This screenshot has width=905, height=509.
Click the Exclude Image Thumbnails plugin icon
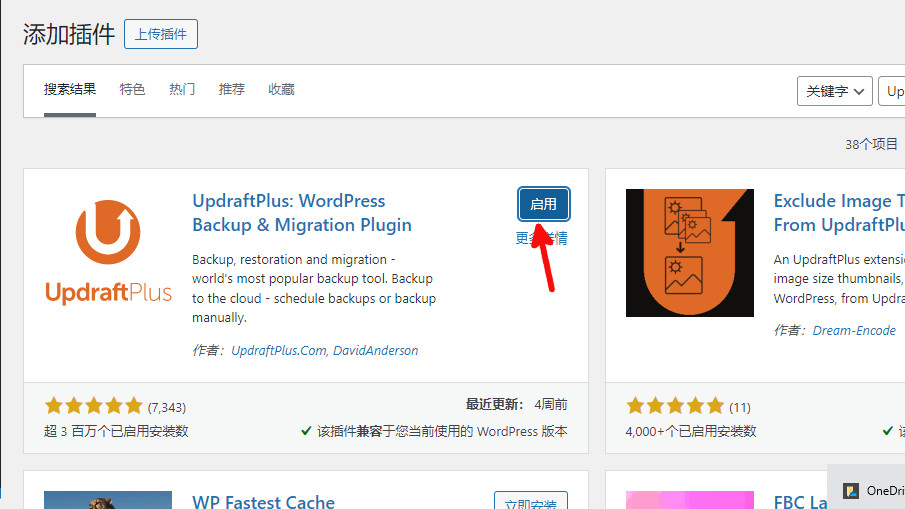(689, 253)
